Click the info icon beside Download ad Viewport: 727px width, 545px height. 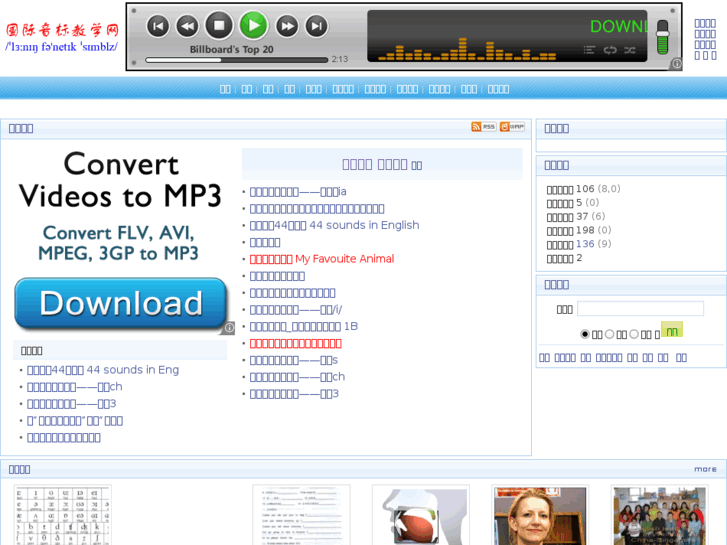229,328
